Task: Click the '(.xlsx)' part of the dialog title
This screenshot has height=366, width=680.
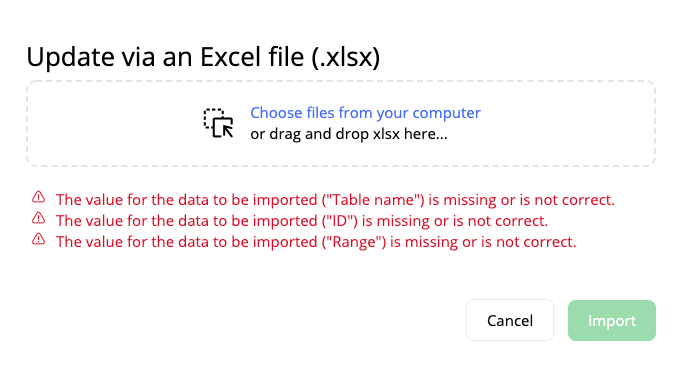Action: click(346, 57)
